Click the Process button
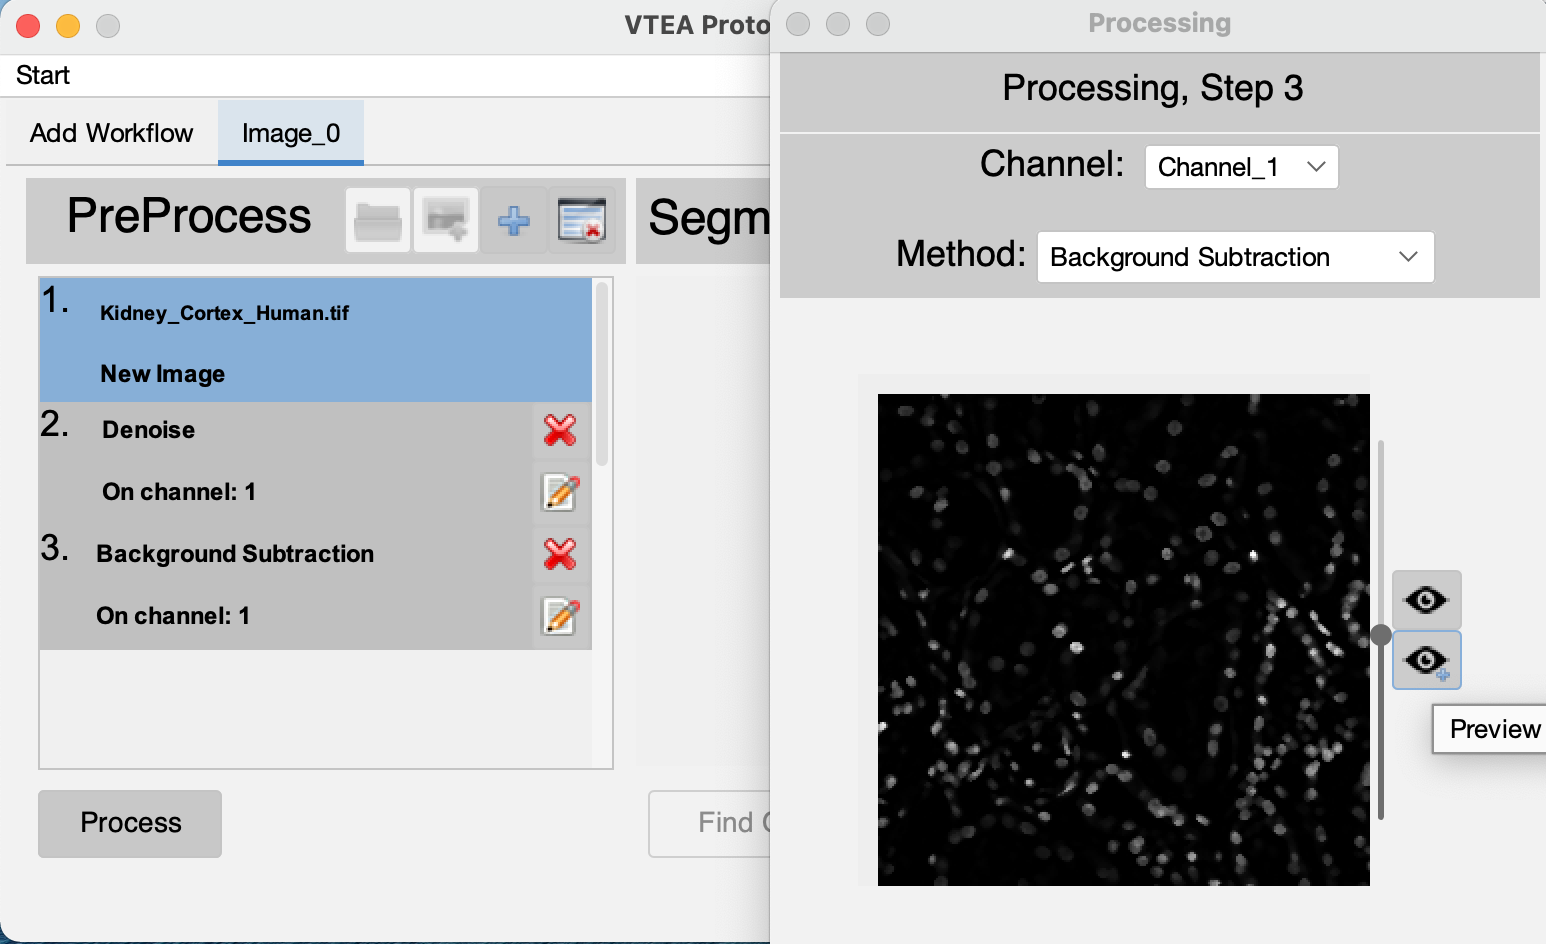The width and height of the screenshot is (1546, 944). click(x=130, y=823)
